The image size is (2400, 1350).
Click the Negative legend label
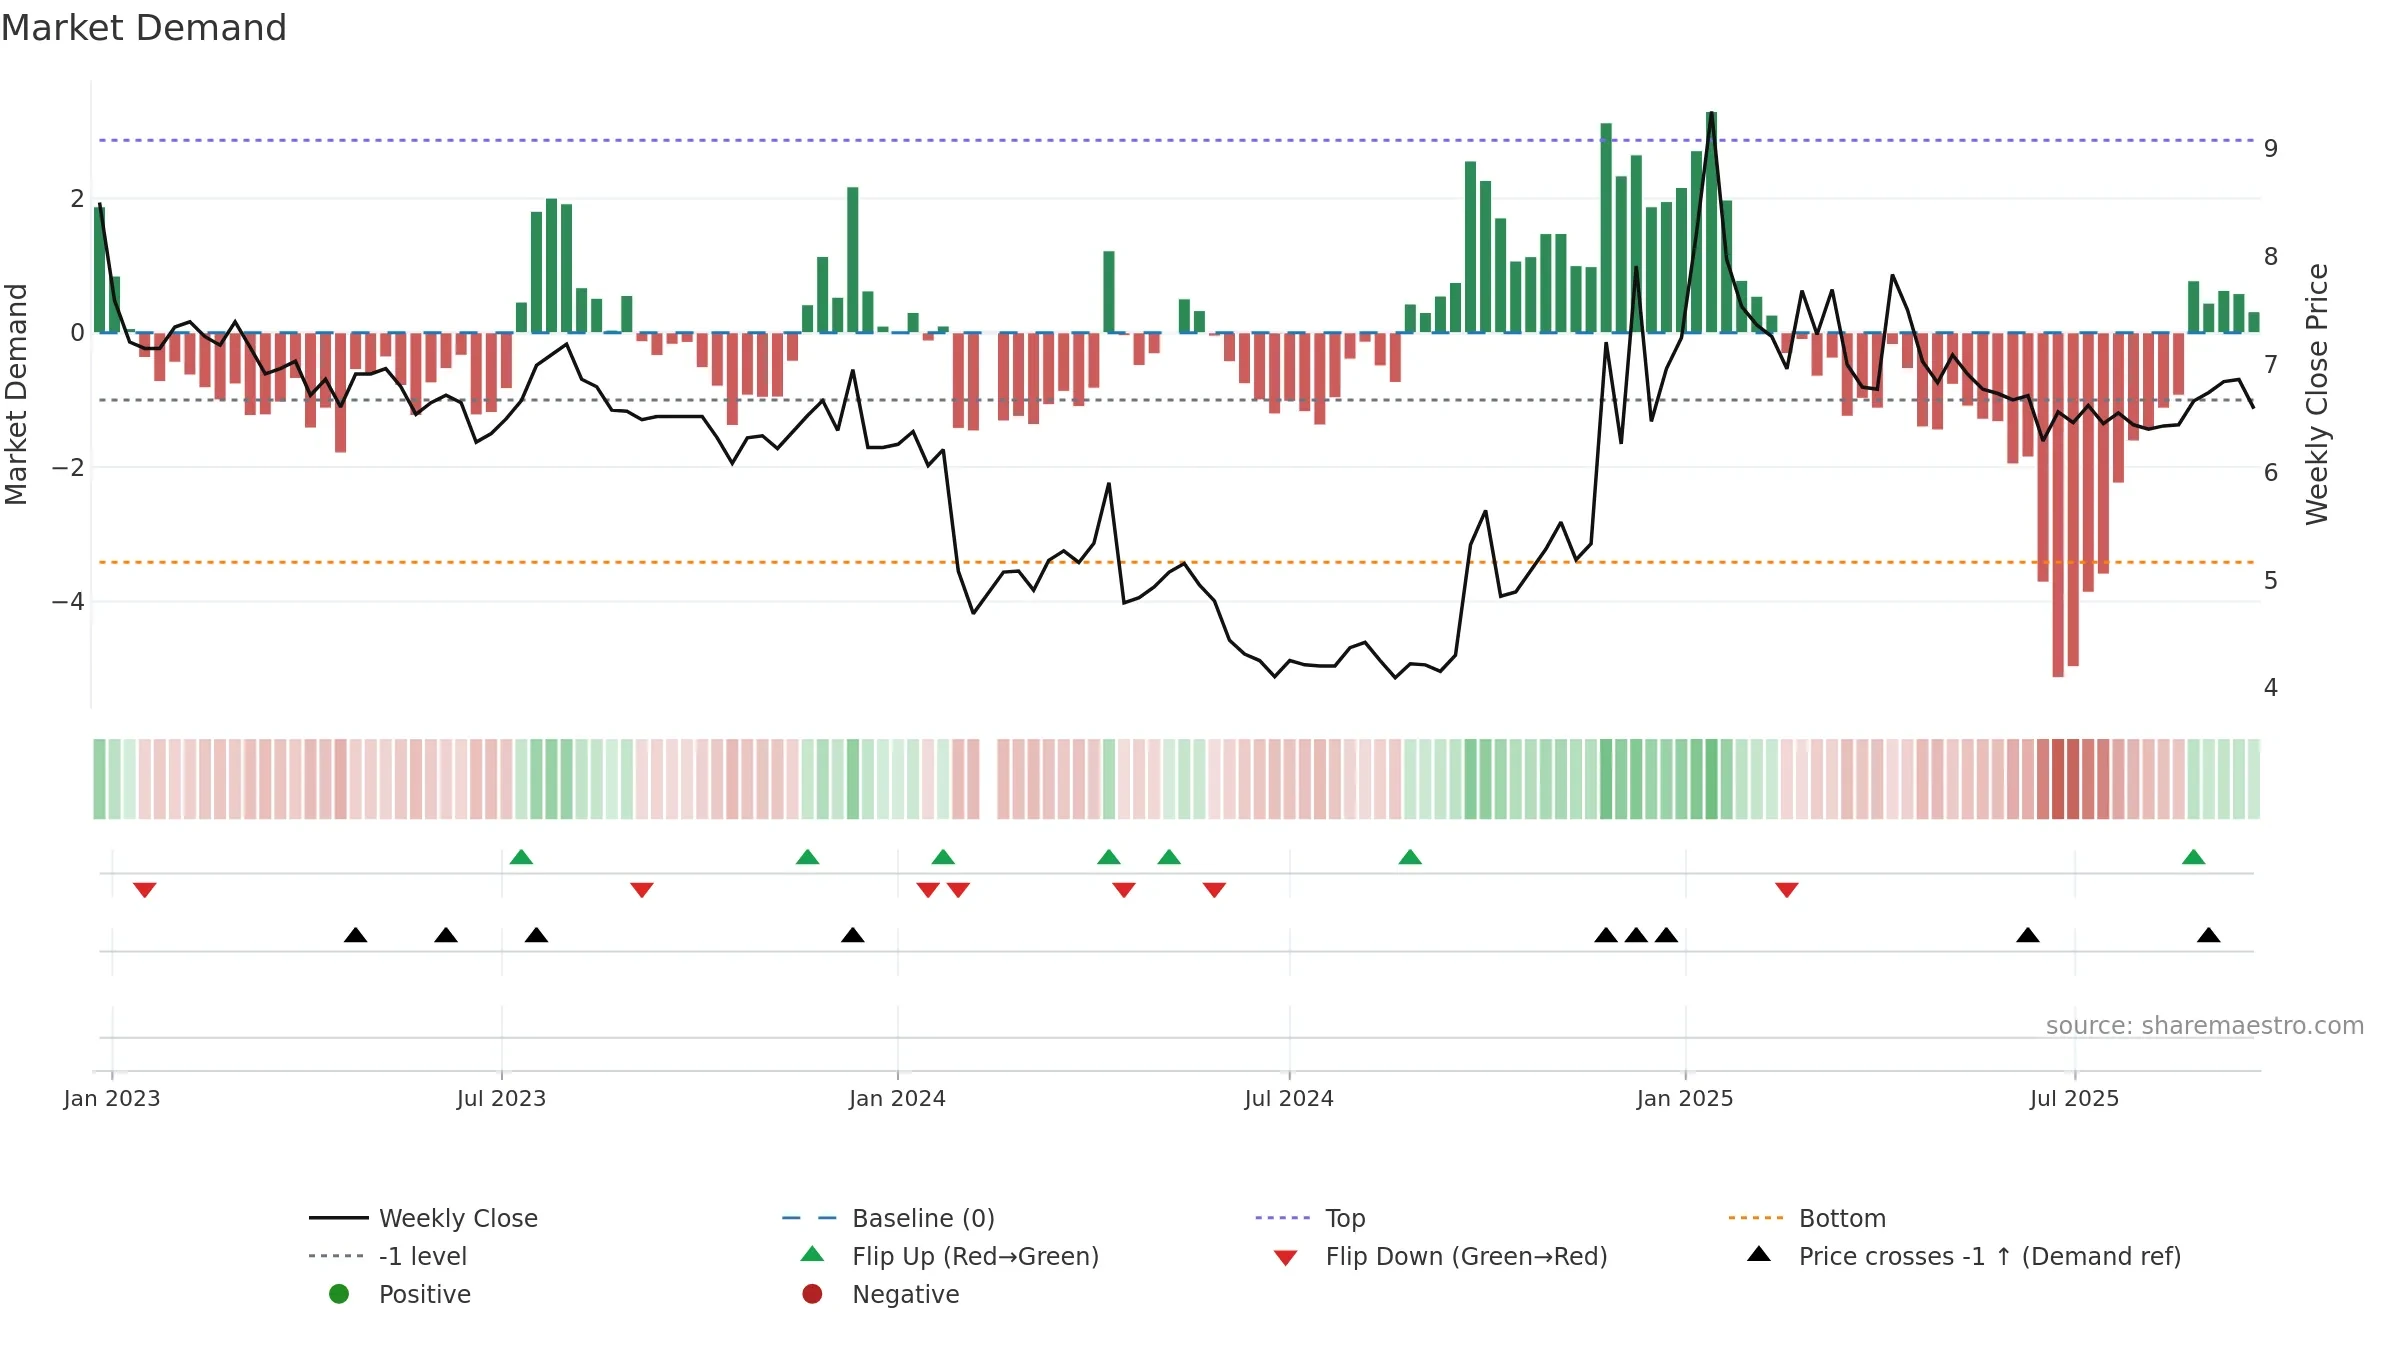click(x=905, y=1294)
